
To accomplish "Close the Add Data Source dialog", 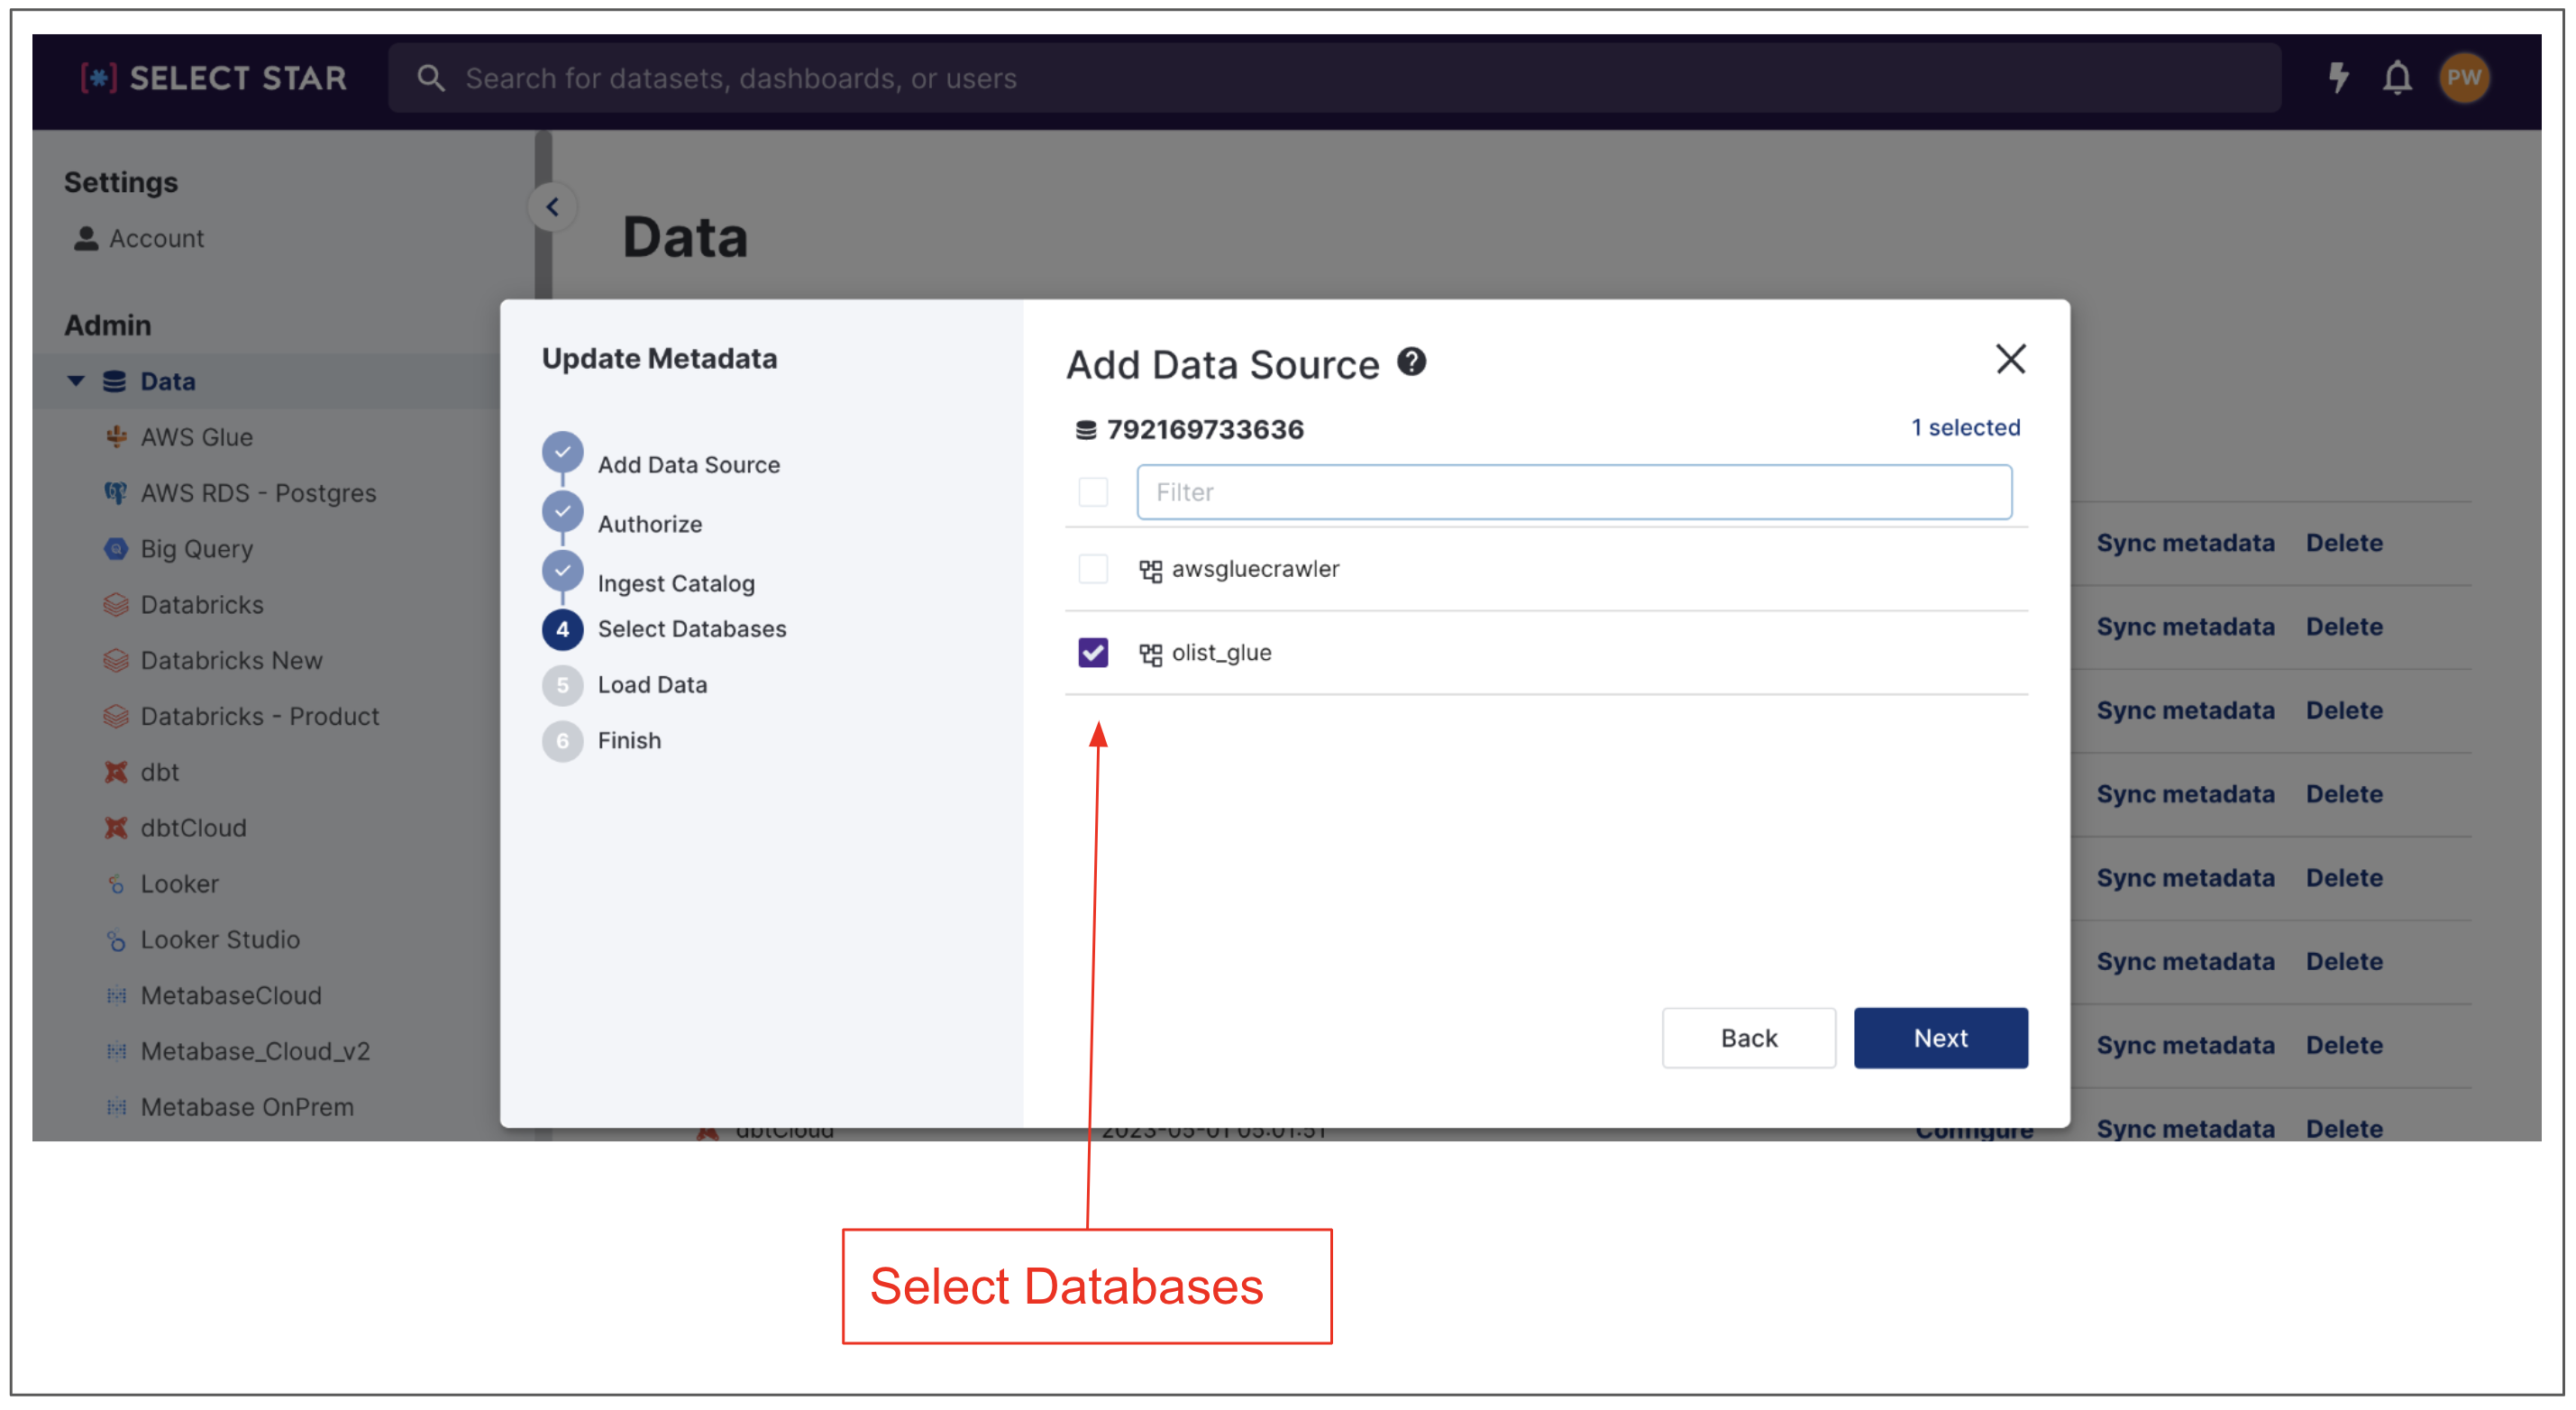I will 2010,359.
